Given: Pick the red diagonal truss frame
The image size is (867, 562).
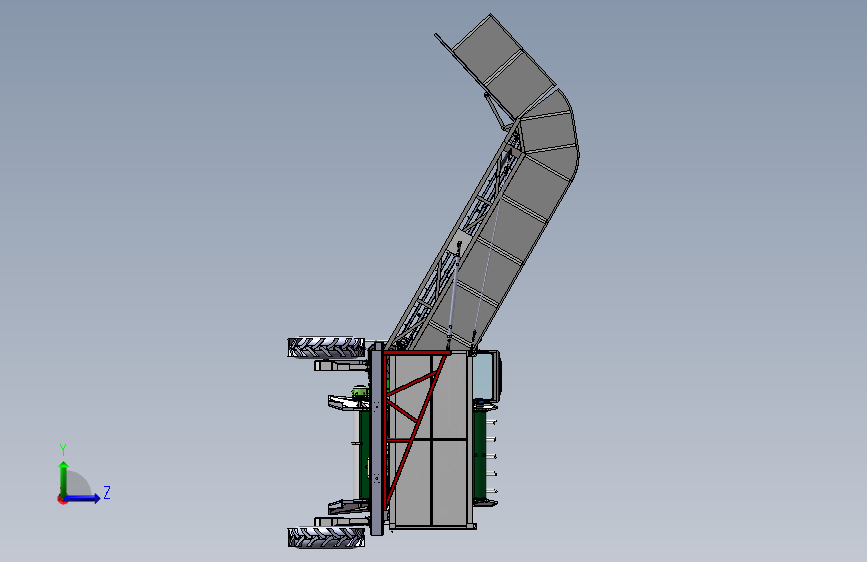Looking at the screenshot, I should coord(415,423).
